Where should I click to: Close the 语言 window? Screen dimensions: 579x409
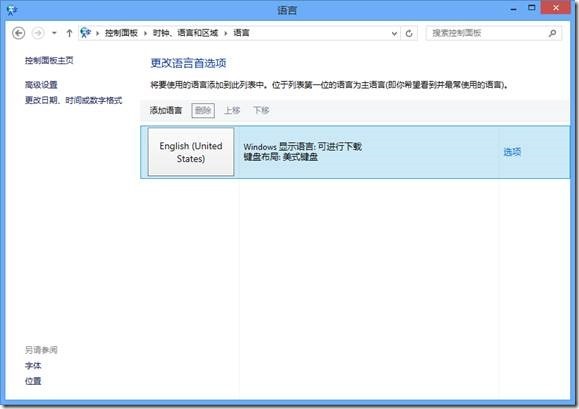click(x=556, y=8)
